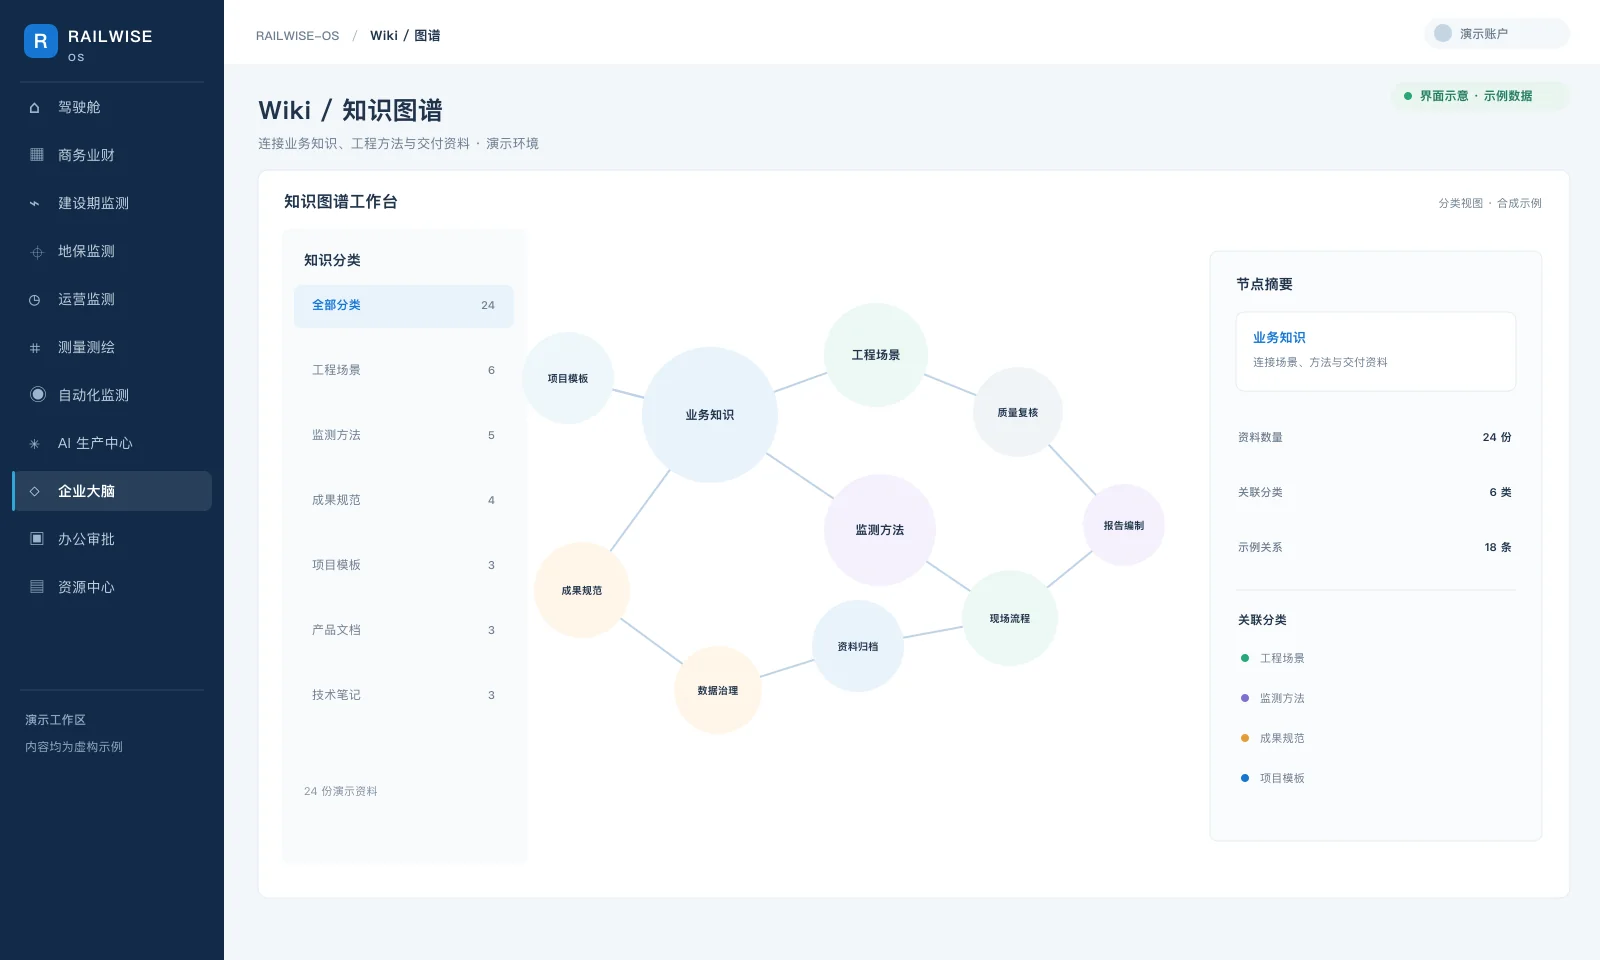Click the RAILWISE-OS breadcrumb link

click(297, 36)
